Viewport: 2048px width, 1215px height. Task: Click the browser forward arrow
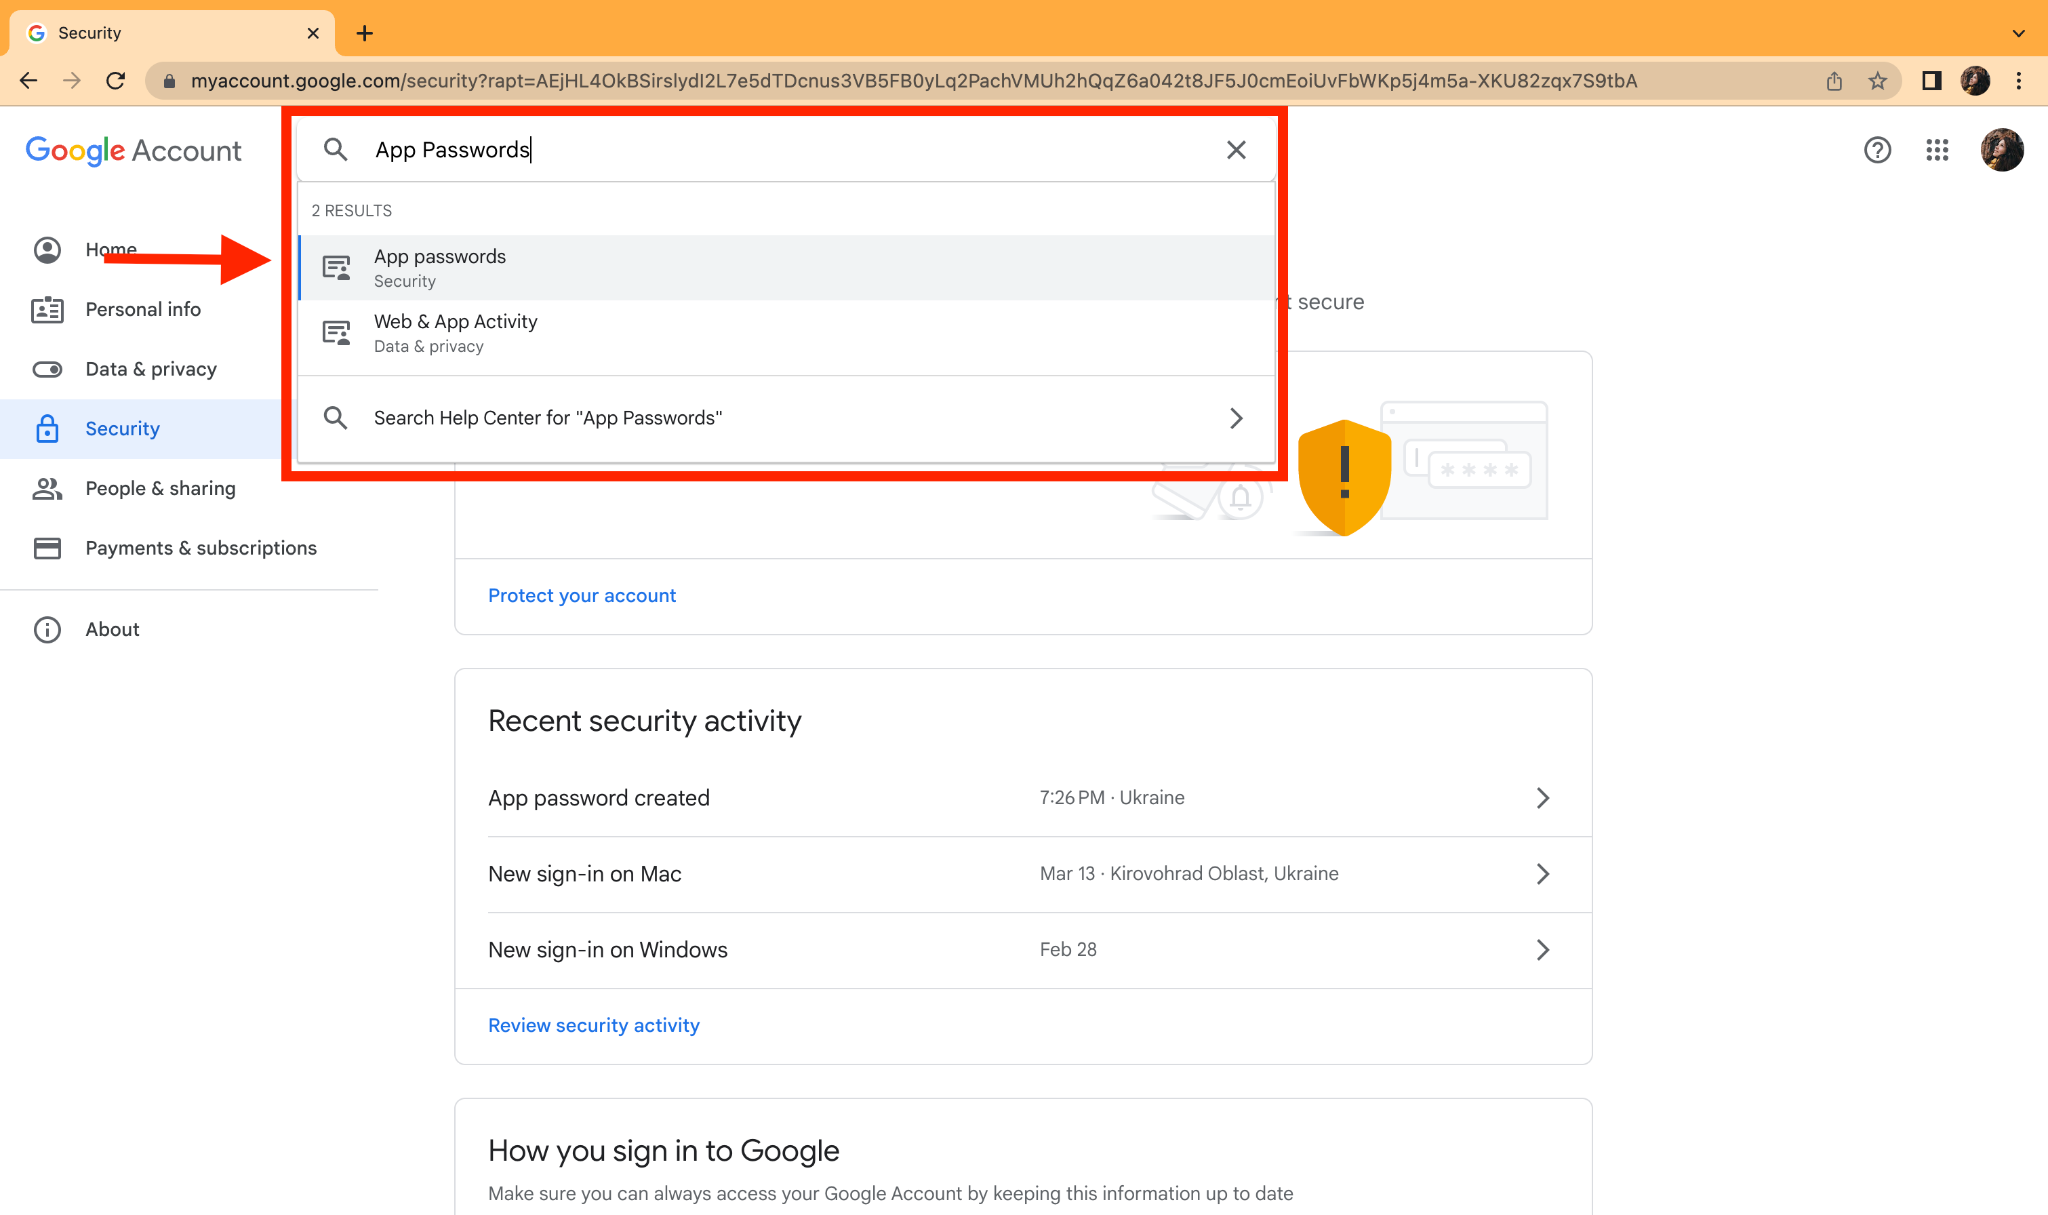(x=72, y=81)
